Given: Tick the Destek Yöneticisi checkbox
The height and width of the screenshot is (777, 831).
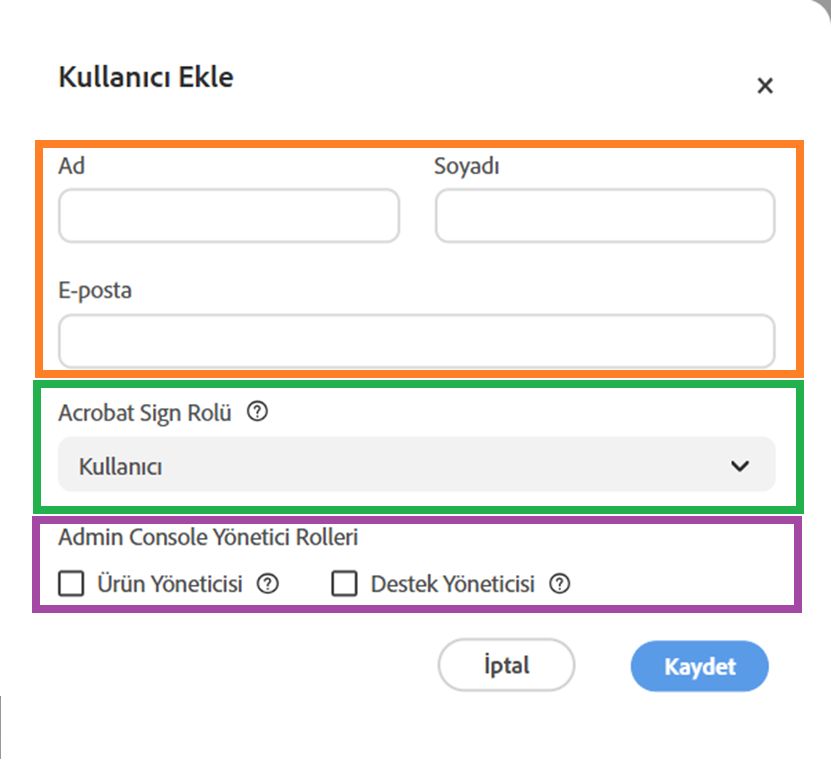Looking at the screenshot, I should (344, 584).
